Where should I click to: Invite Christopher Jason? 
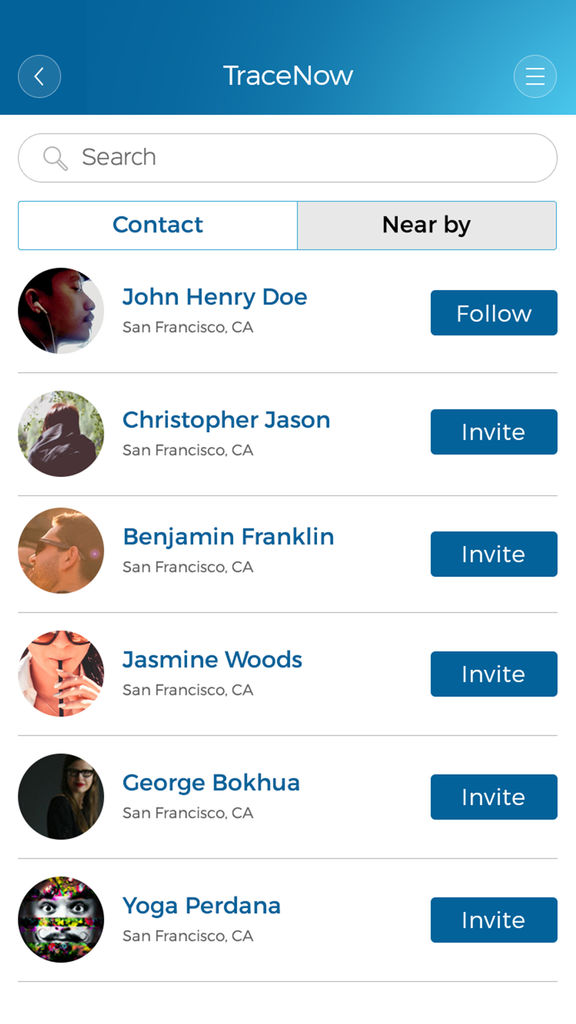pyautogui.click(x=494, y=432)
